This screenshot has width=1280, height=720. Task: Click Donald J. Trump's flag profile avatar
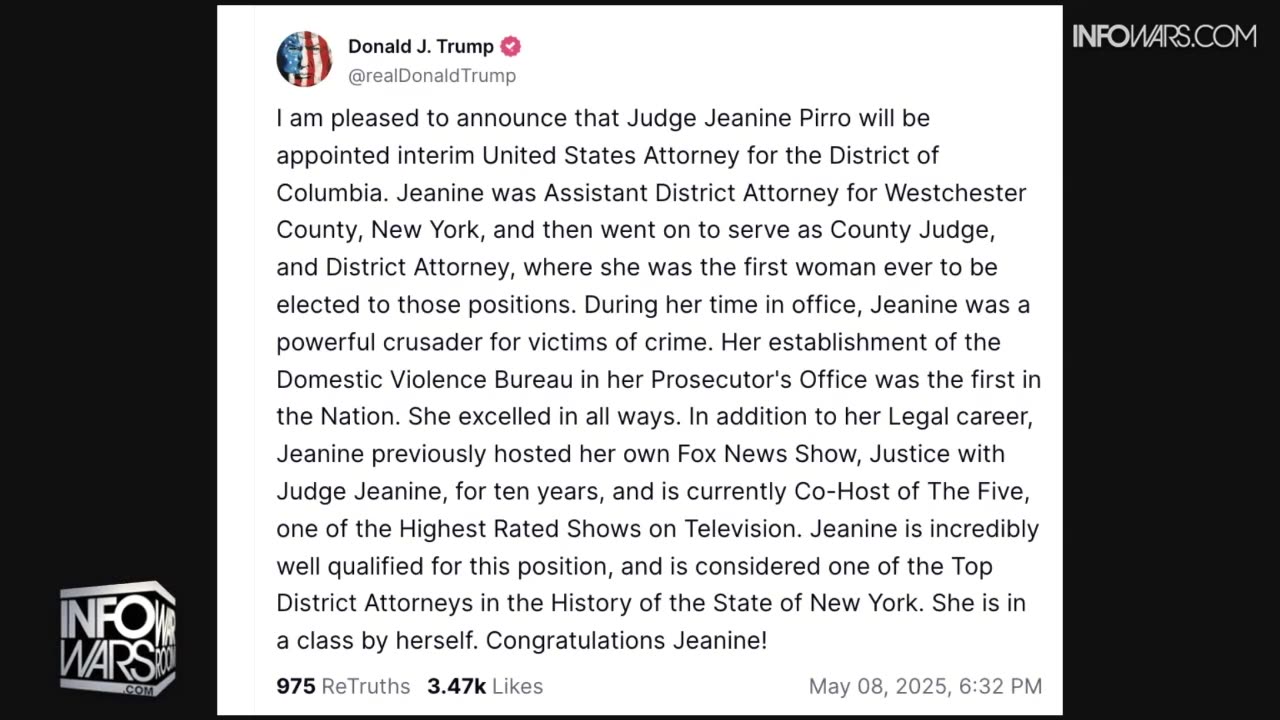[x=304, y=59]
